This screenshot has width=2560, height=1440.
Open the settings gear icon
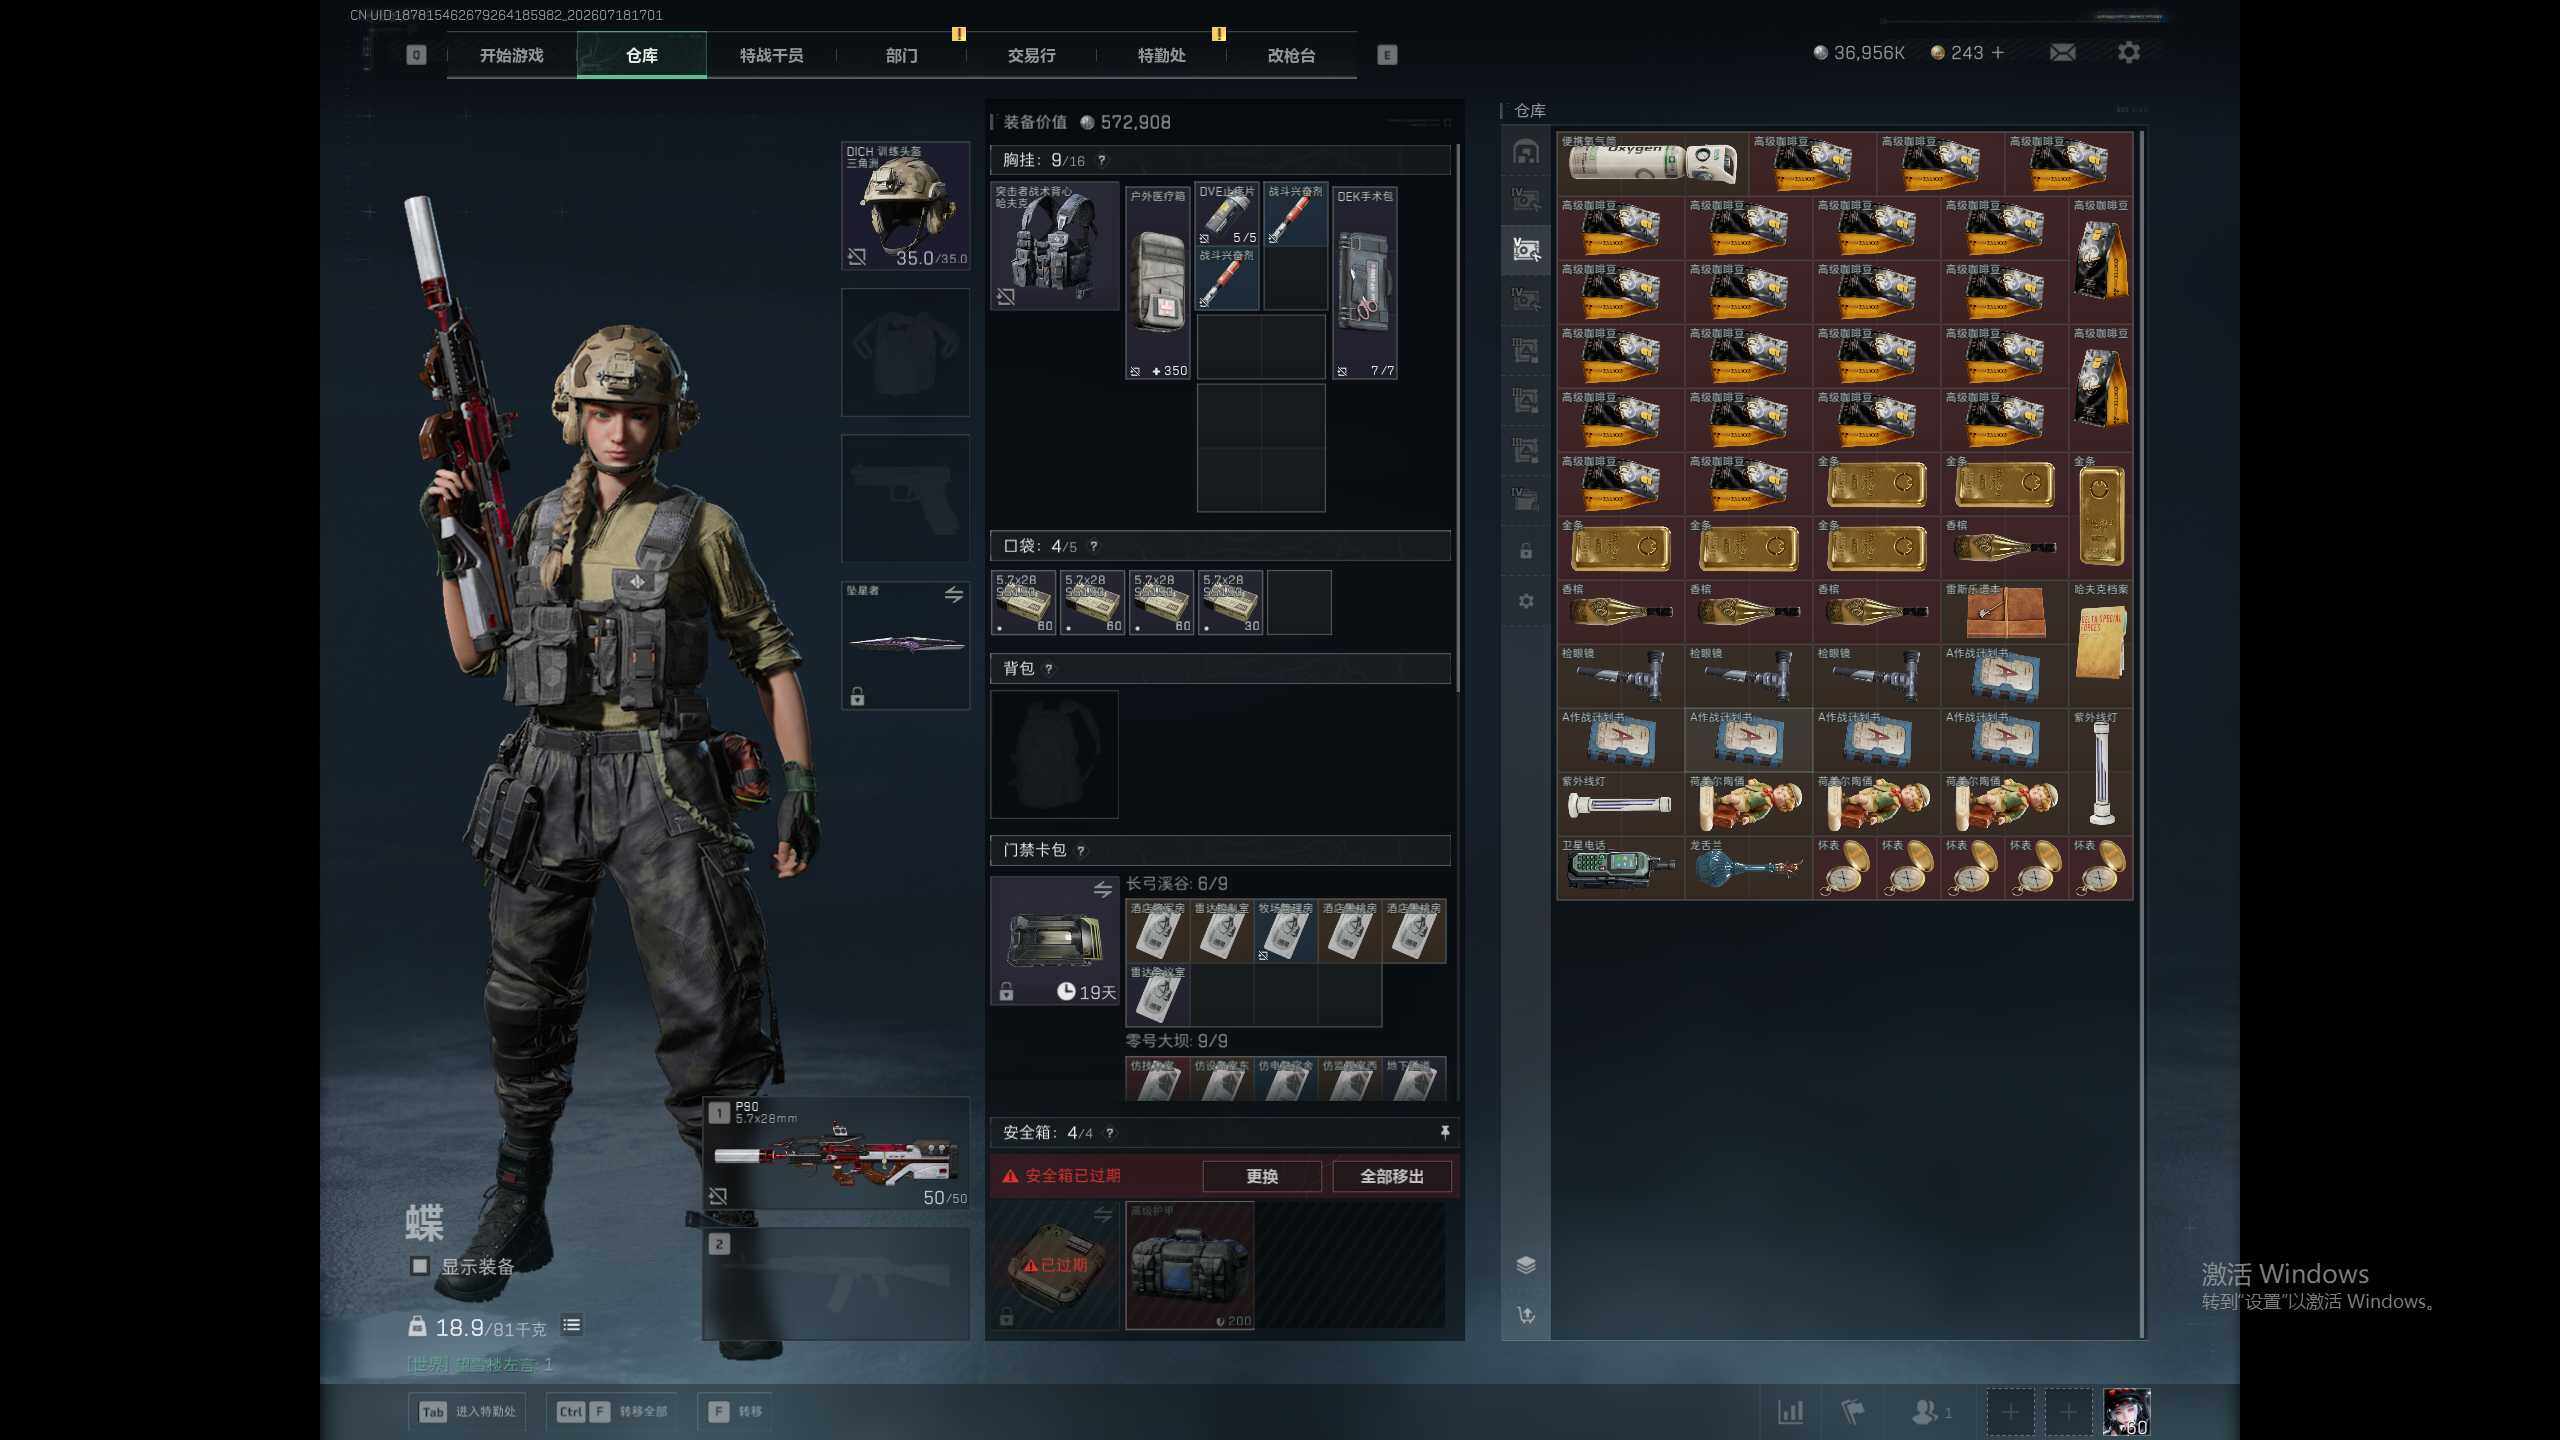point(2129,53)
